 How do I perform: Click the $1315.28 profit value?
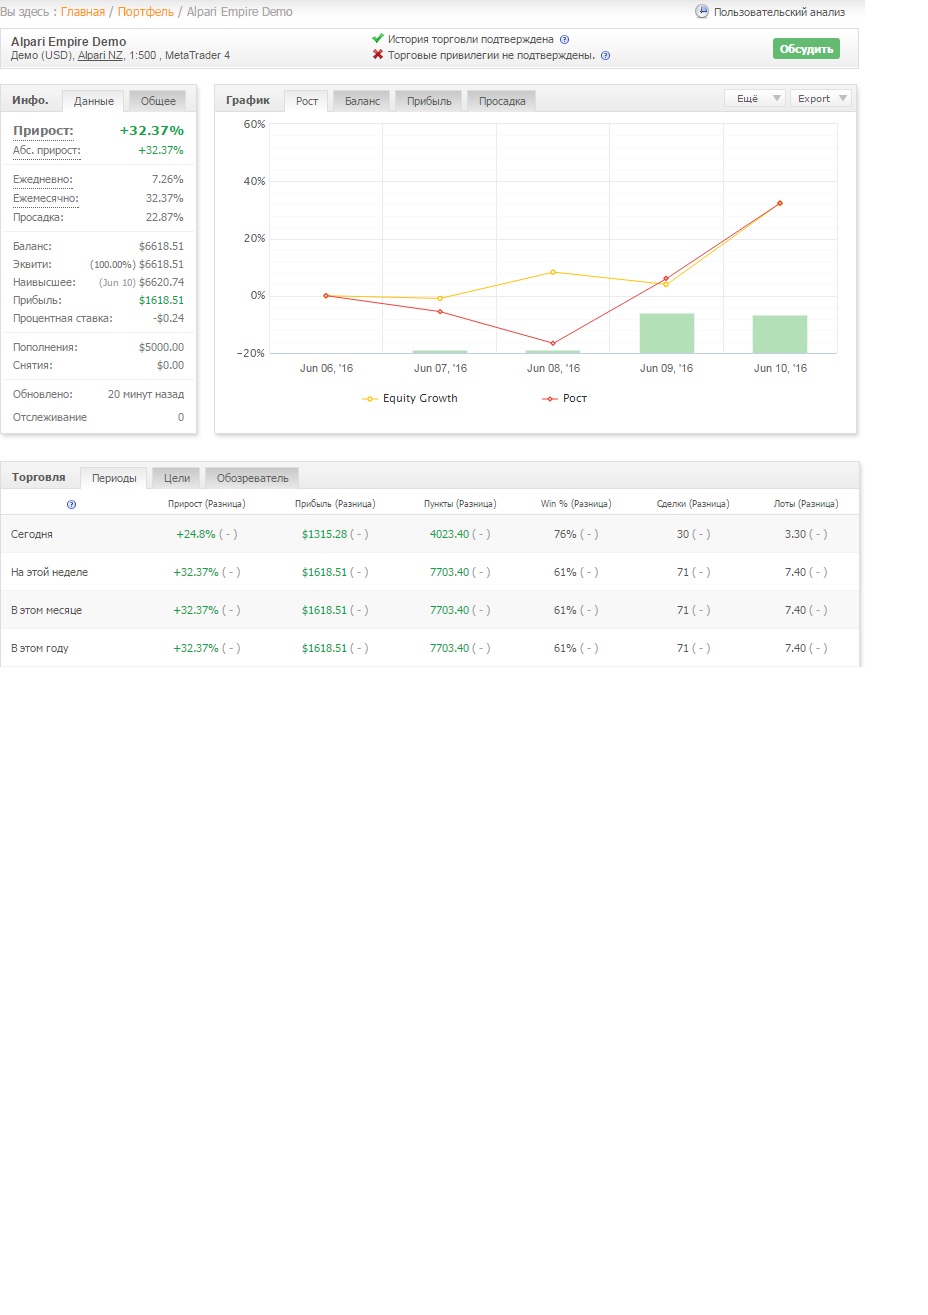click(325, 535)
